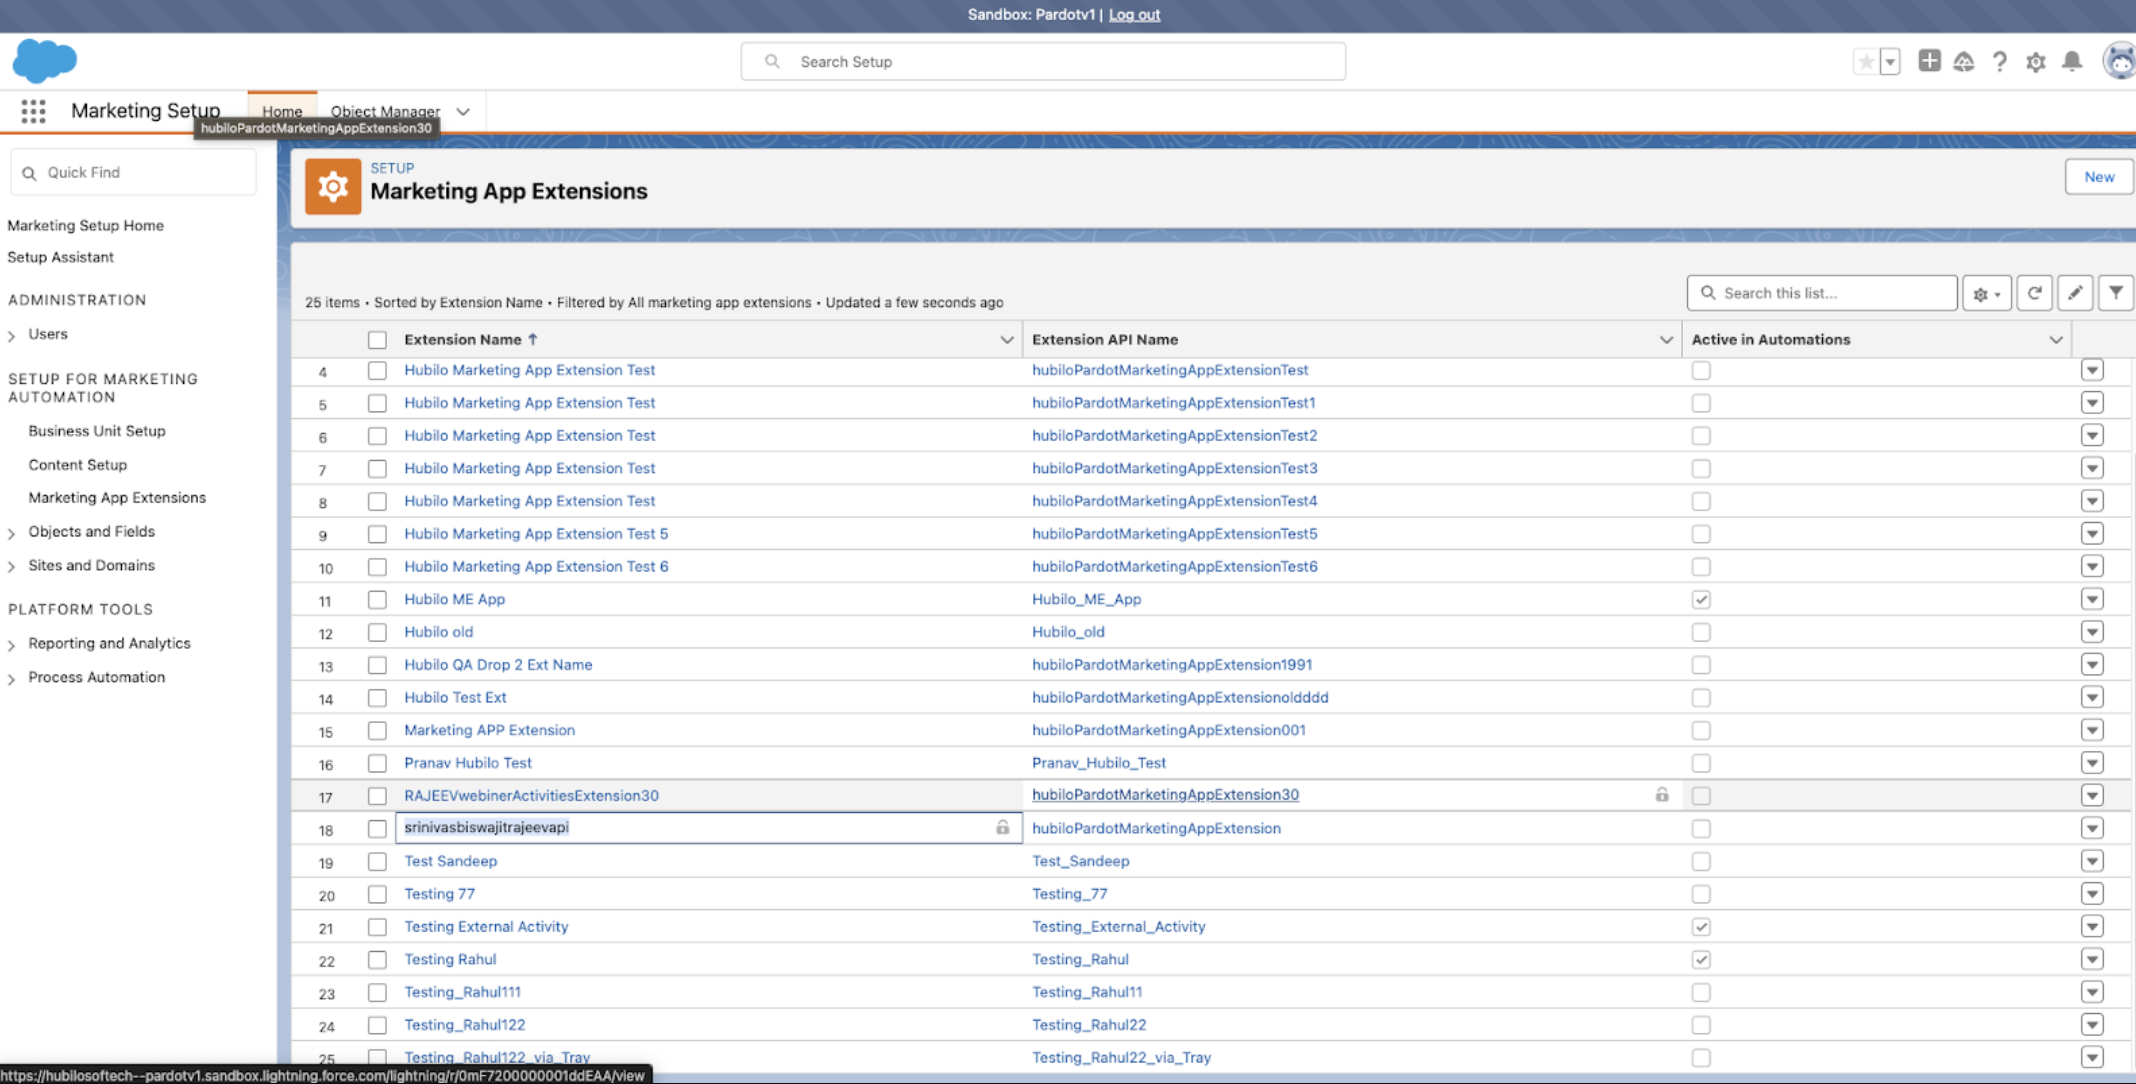Open Extension Name column menu chevron
The width and height of the screenshot is (2136, 1084).
[1006, 340]
